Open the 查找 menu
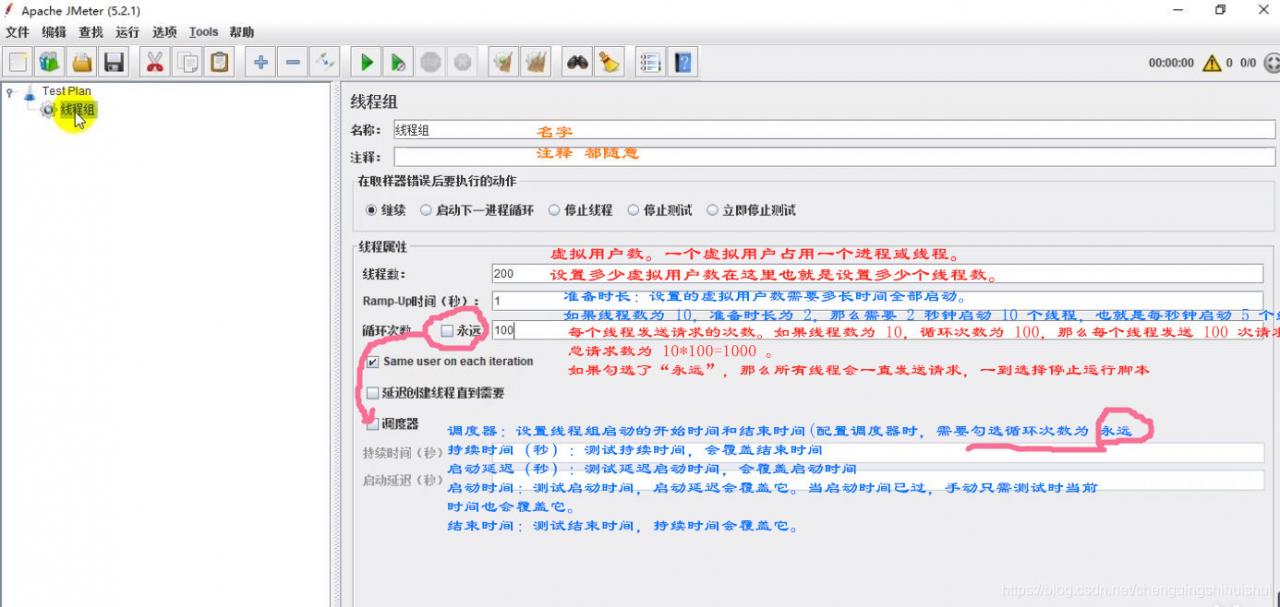The height and width of the screenshot is (607, 1280). point(91,32)
